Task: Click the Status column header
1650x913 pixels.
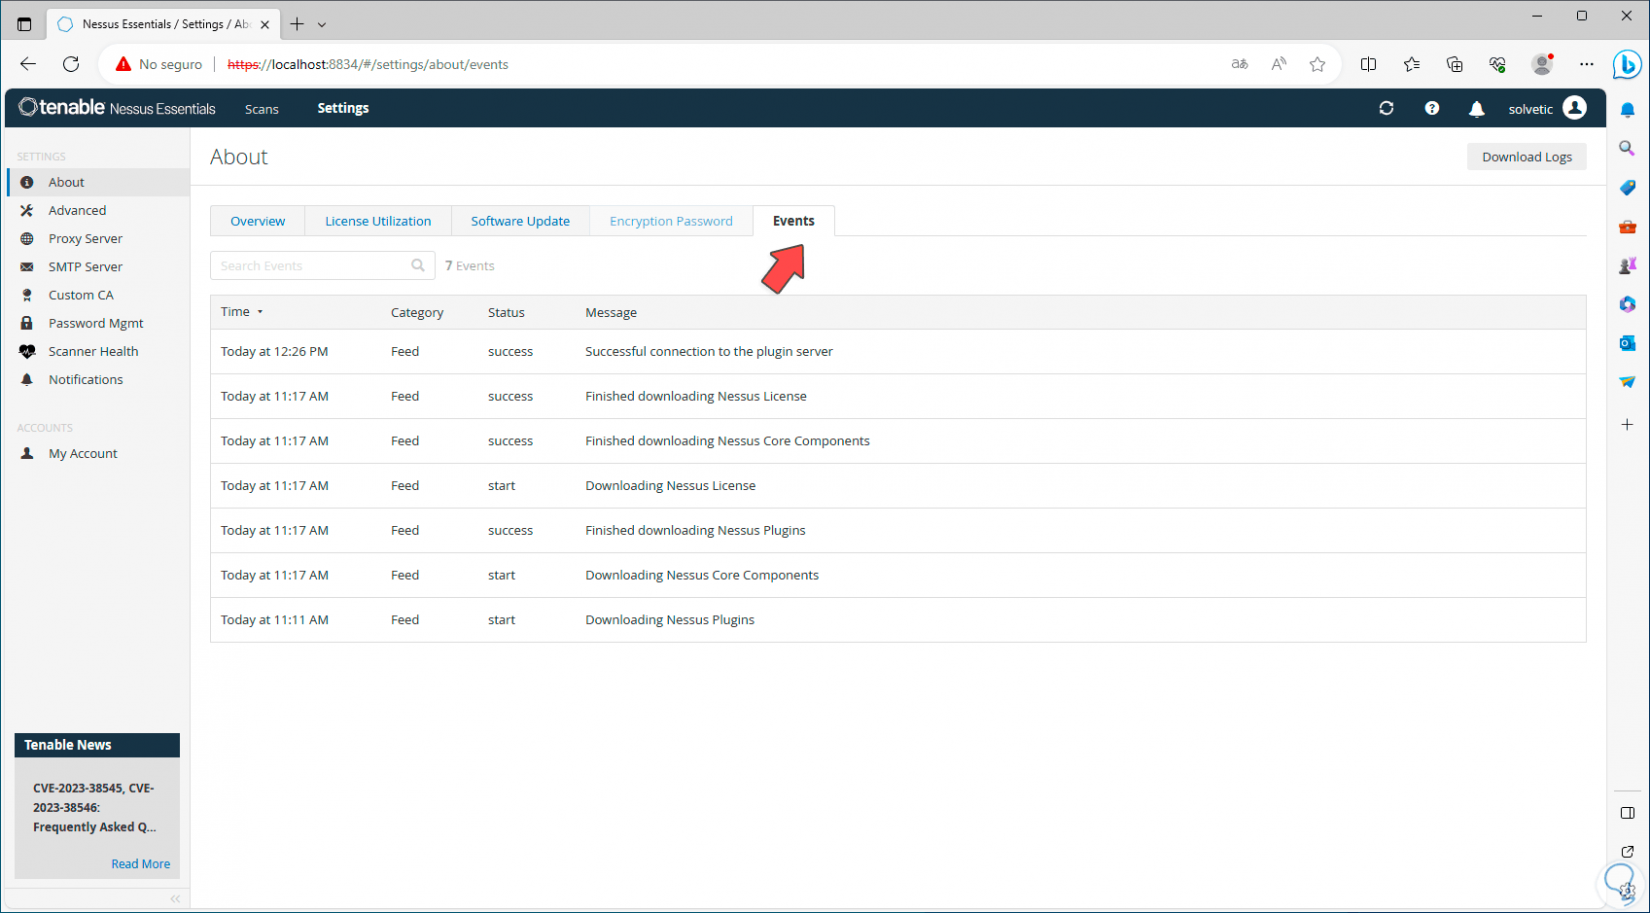Action: tap(506, 312)
